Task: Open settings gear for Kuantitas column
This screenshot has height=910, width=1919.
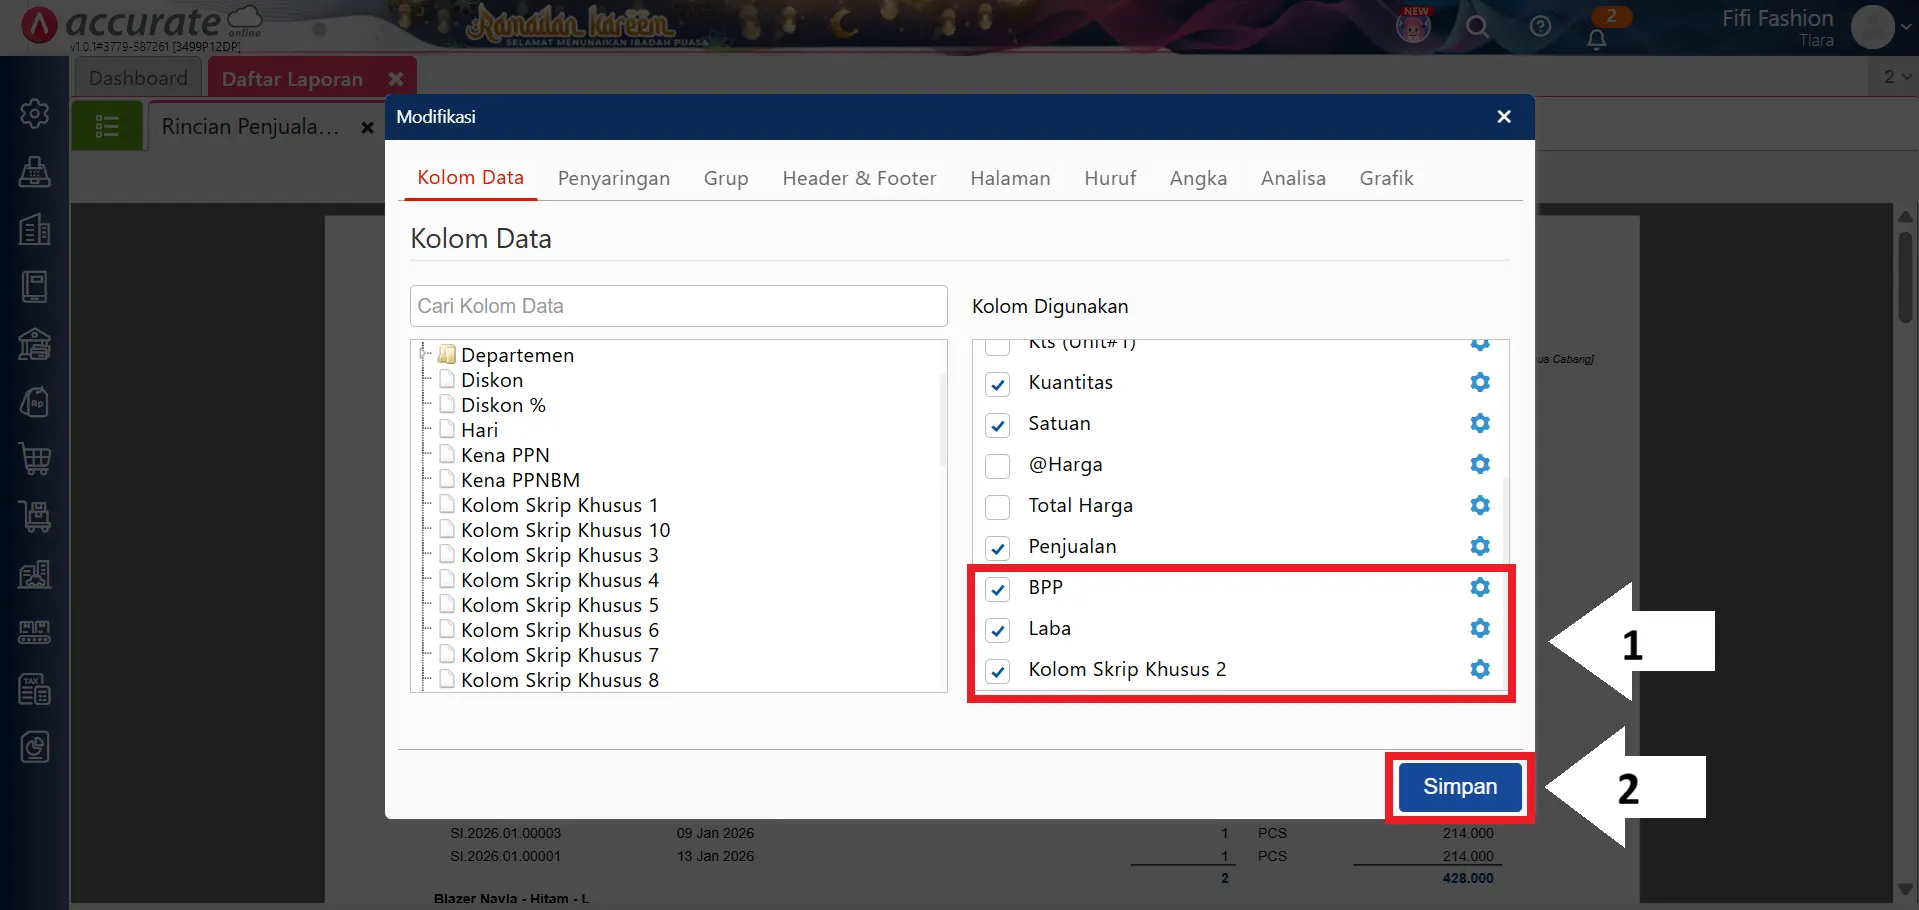Action: click(x=1480, y=383)
